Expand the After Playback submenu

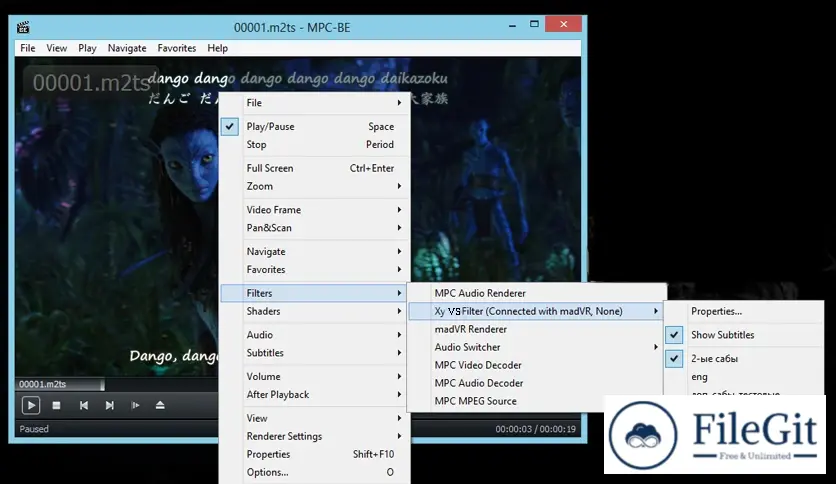pyautogui.click(x=315, y=394)
